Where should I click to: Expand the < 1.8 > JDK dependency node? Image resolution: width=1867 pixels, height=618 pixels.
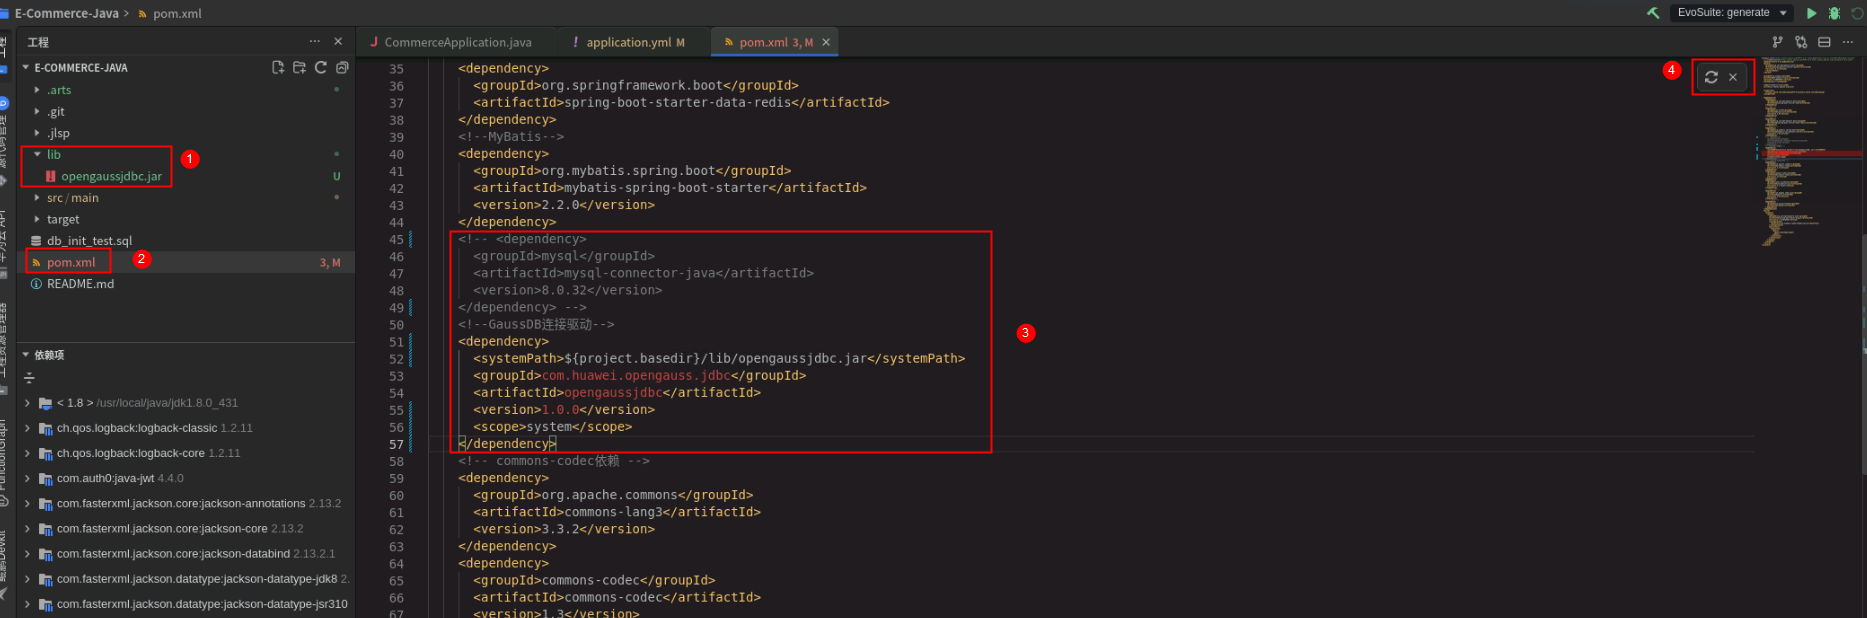coord(27,403)
